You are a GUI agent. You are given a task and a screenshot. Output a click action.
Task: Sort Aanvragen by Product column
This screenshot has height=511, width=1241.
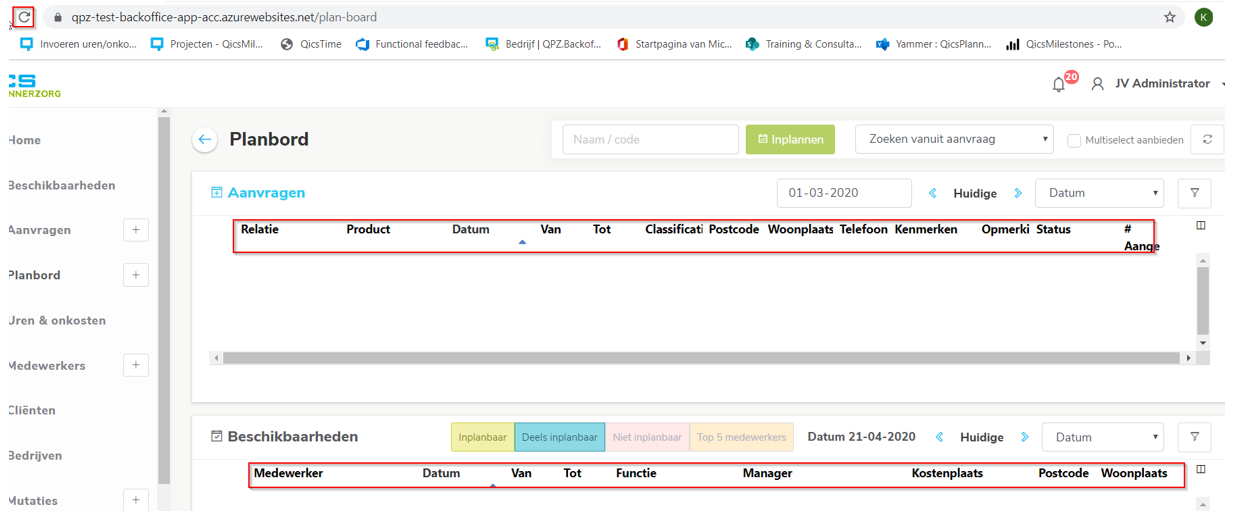(368, 229)
